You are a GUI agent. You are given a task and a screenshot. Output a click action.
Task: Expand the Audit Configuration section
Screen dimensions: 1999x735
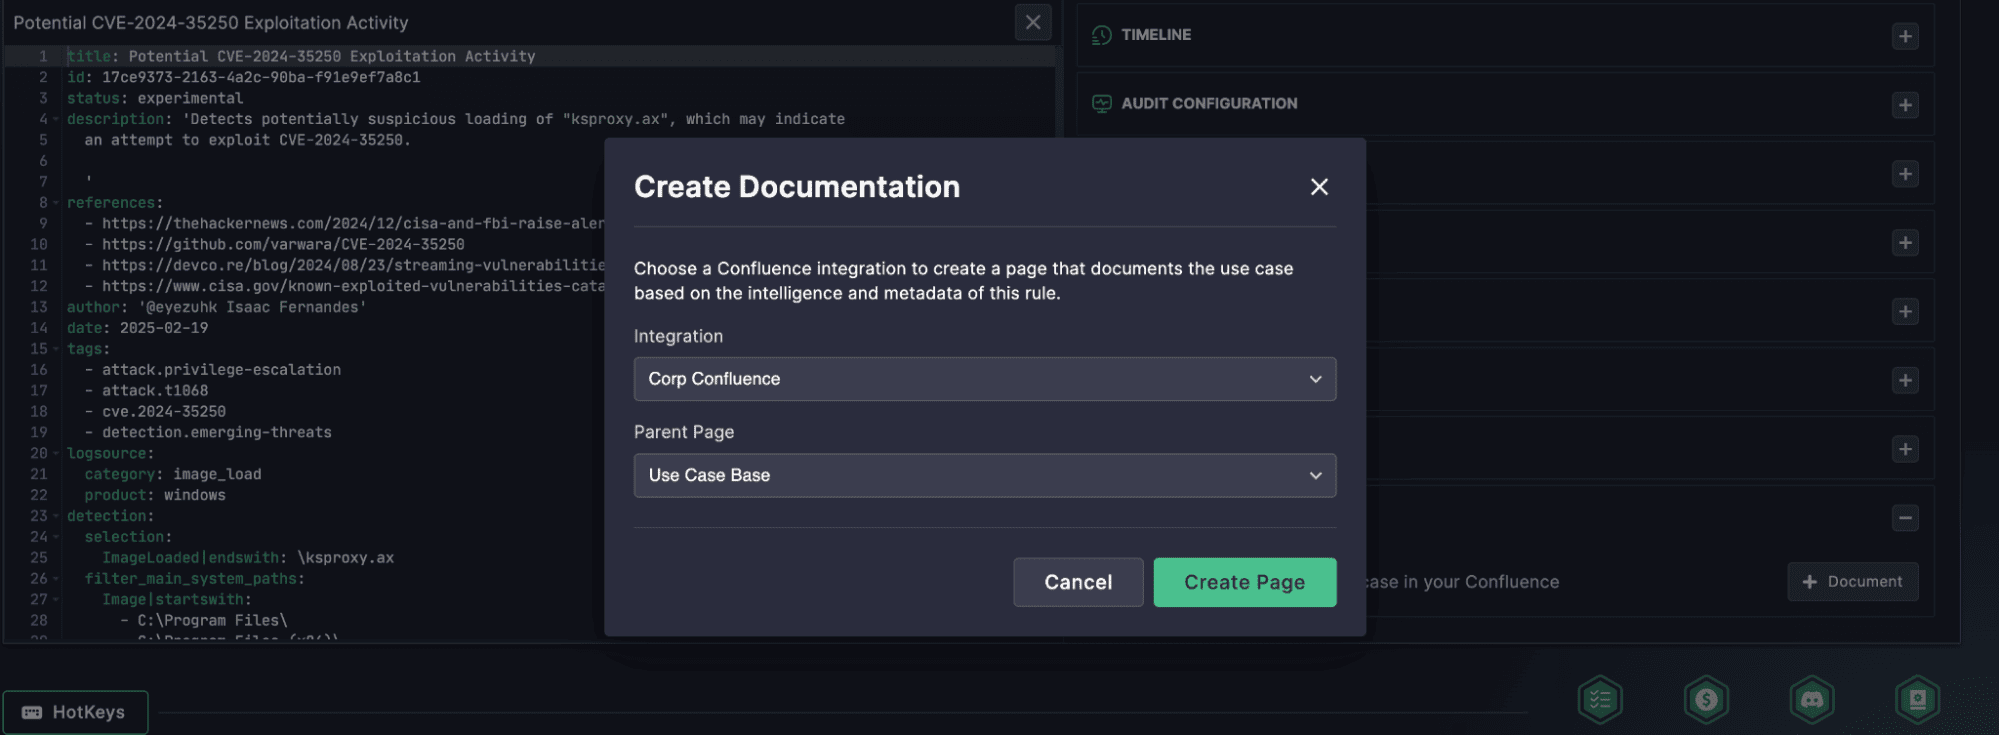(1905, 105)
